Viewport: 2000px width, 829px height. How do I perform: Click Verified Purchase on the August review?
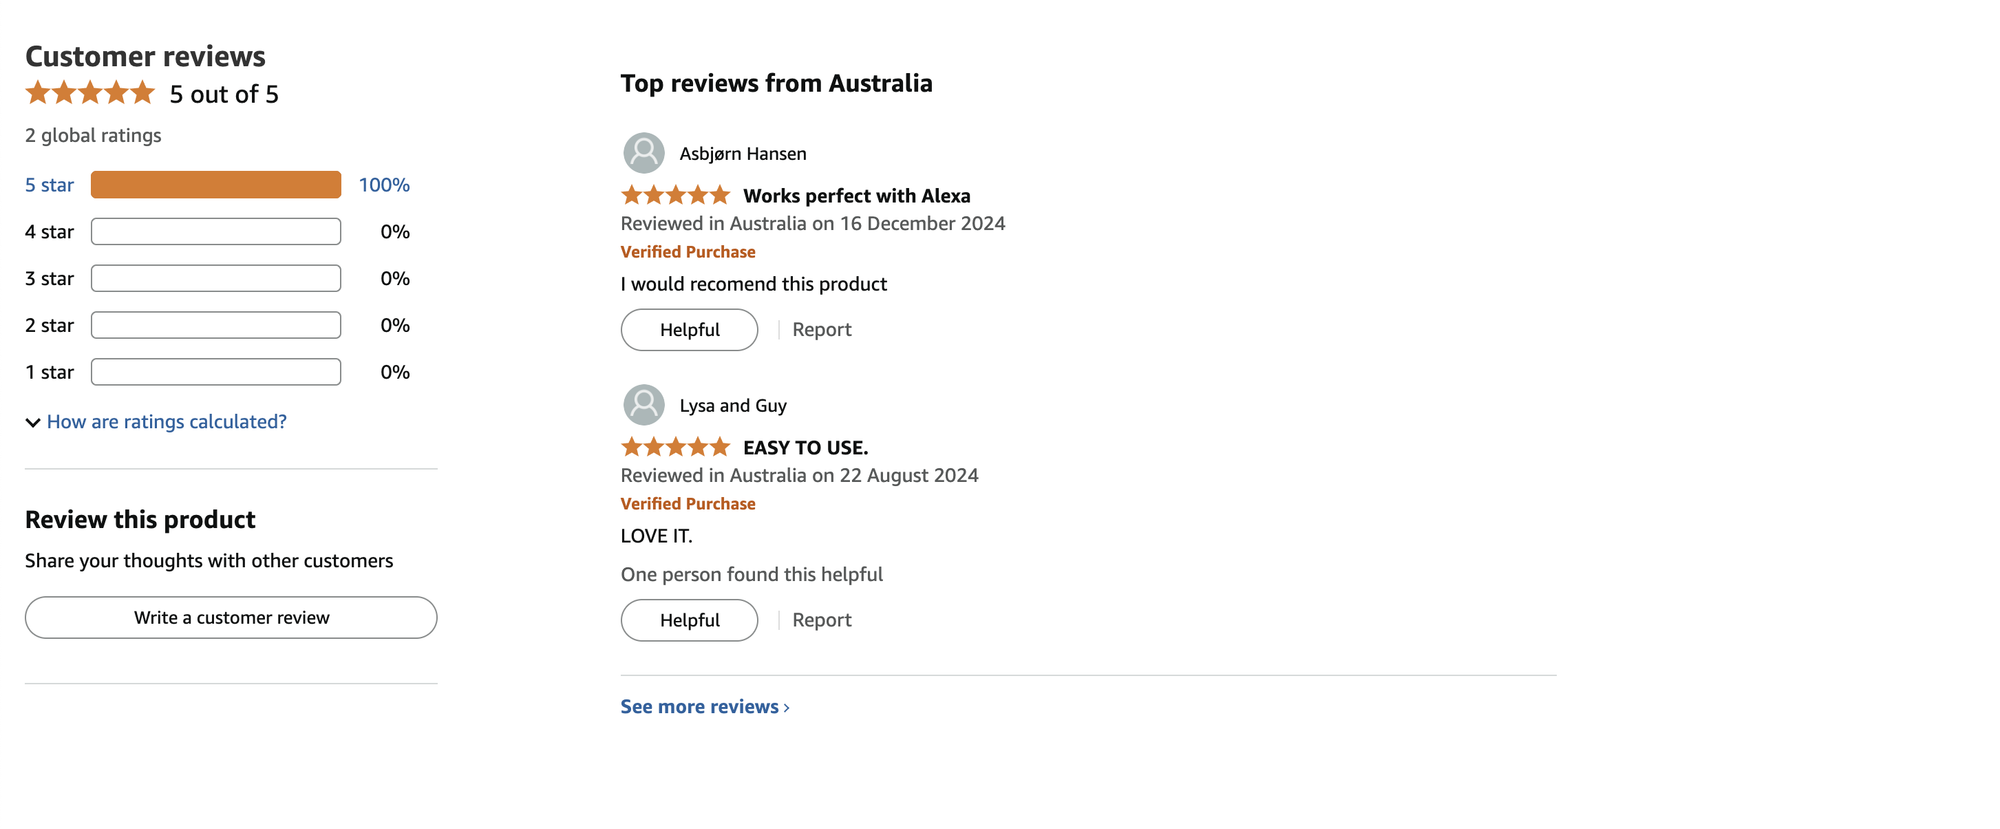tap(688, 503)
